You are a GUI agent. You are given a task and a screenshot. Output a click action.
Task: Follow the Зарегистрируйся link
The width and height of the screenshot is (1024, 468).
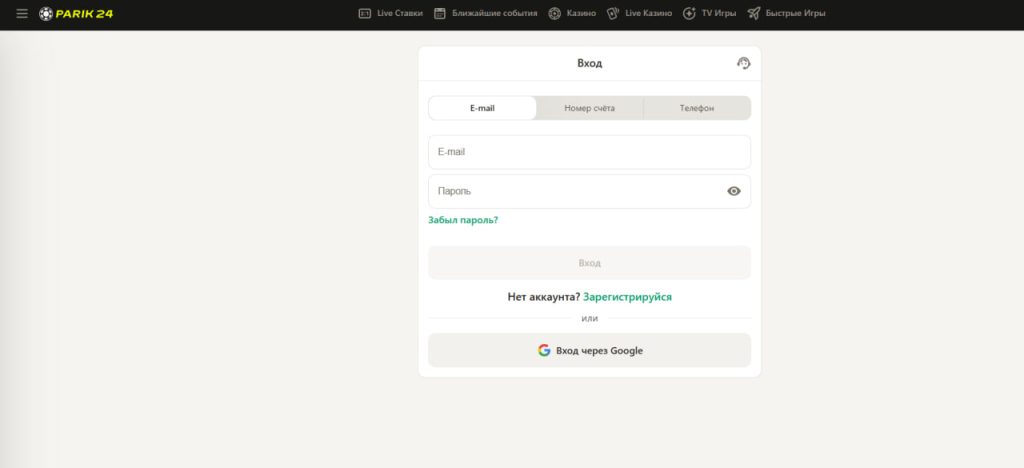click(628, 297)
